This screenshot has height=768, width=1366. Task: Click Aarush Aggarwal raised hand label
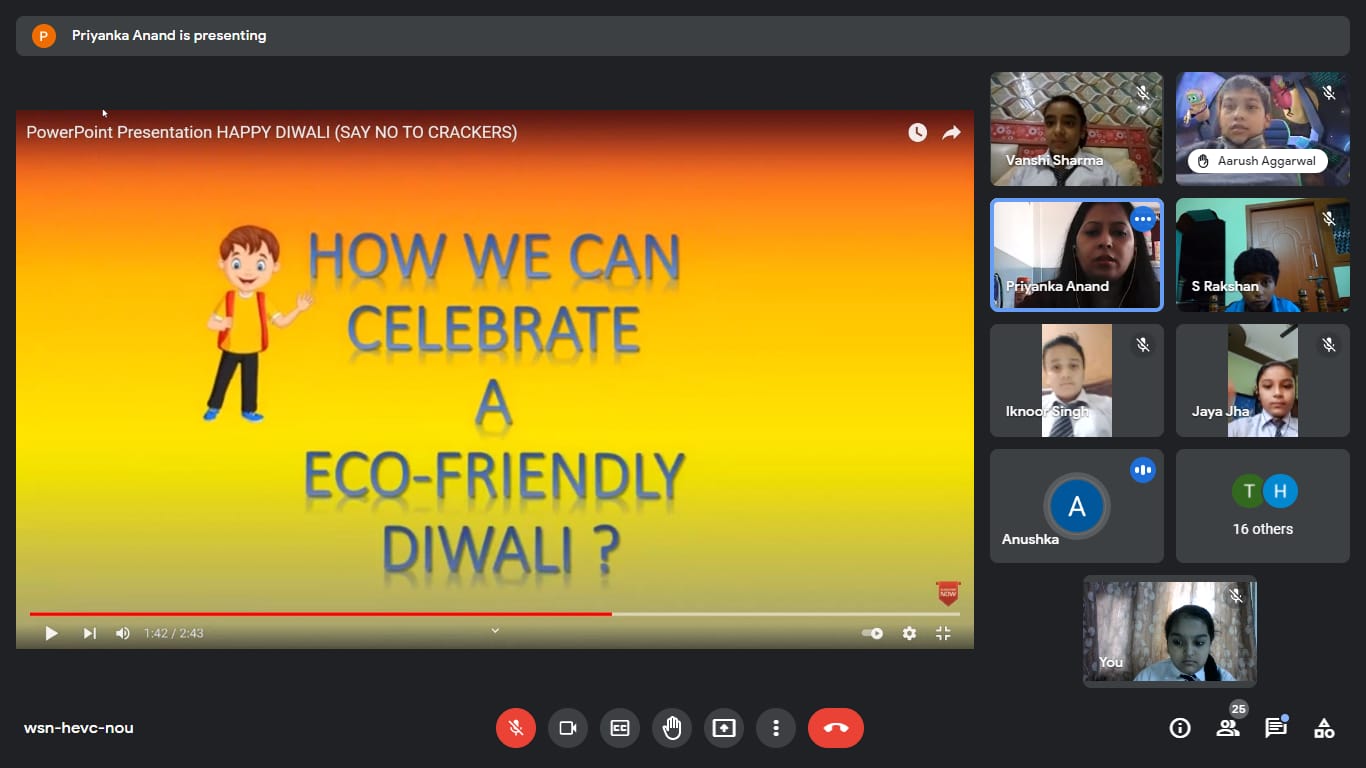click(x=1258, y=160)
